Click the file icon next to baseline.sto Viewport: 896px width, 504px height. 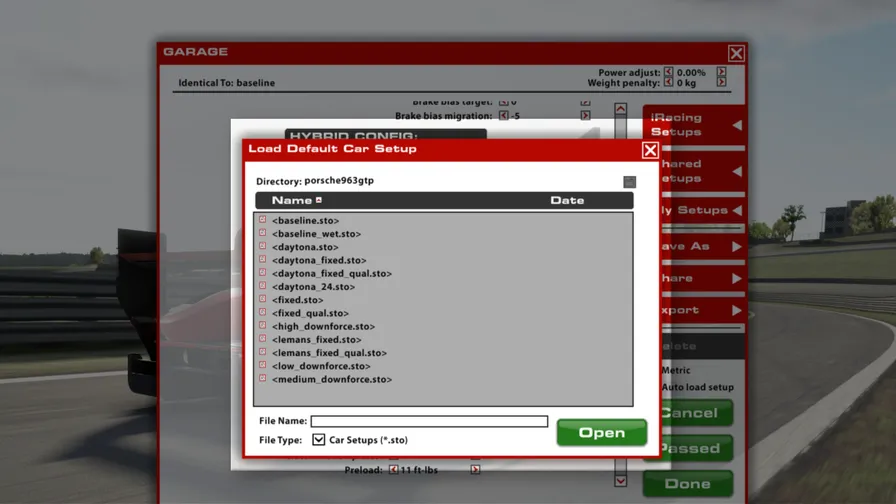coord(262,219)
